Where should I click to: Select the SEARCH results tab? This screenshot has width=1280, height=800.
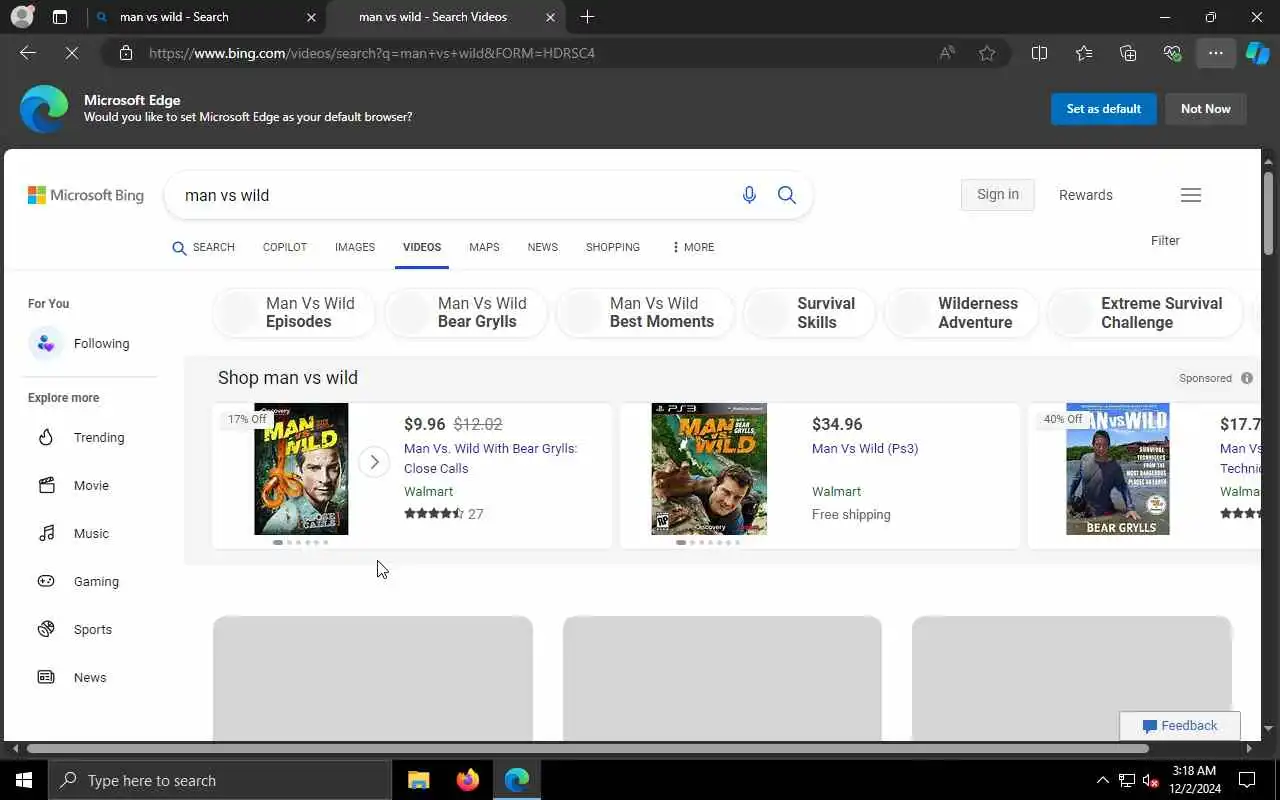coord(204,247)
